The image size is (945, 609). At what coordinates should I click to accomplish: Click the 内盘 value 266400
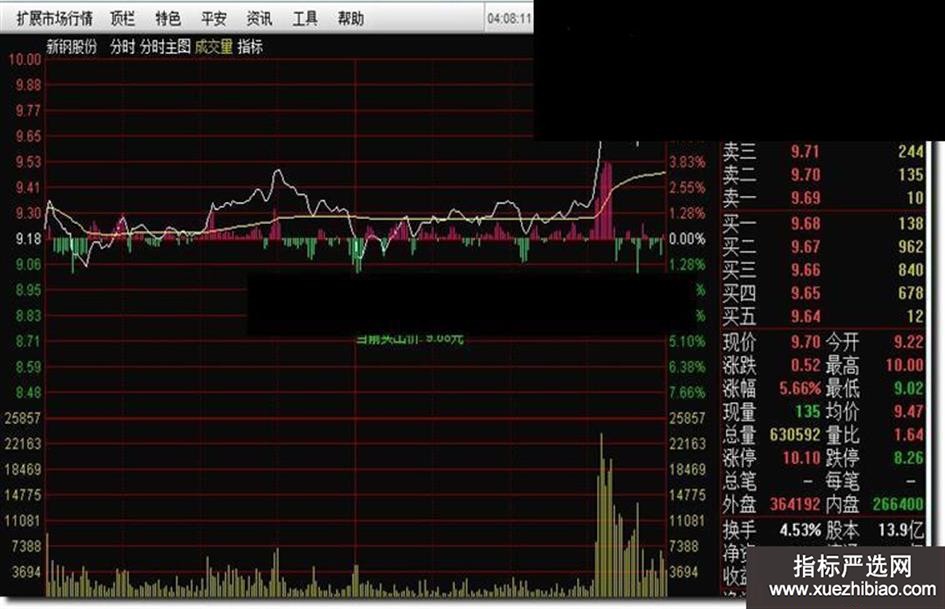[898, 504]
